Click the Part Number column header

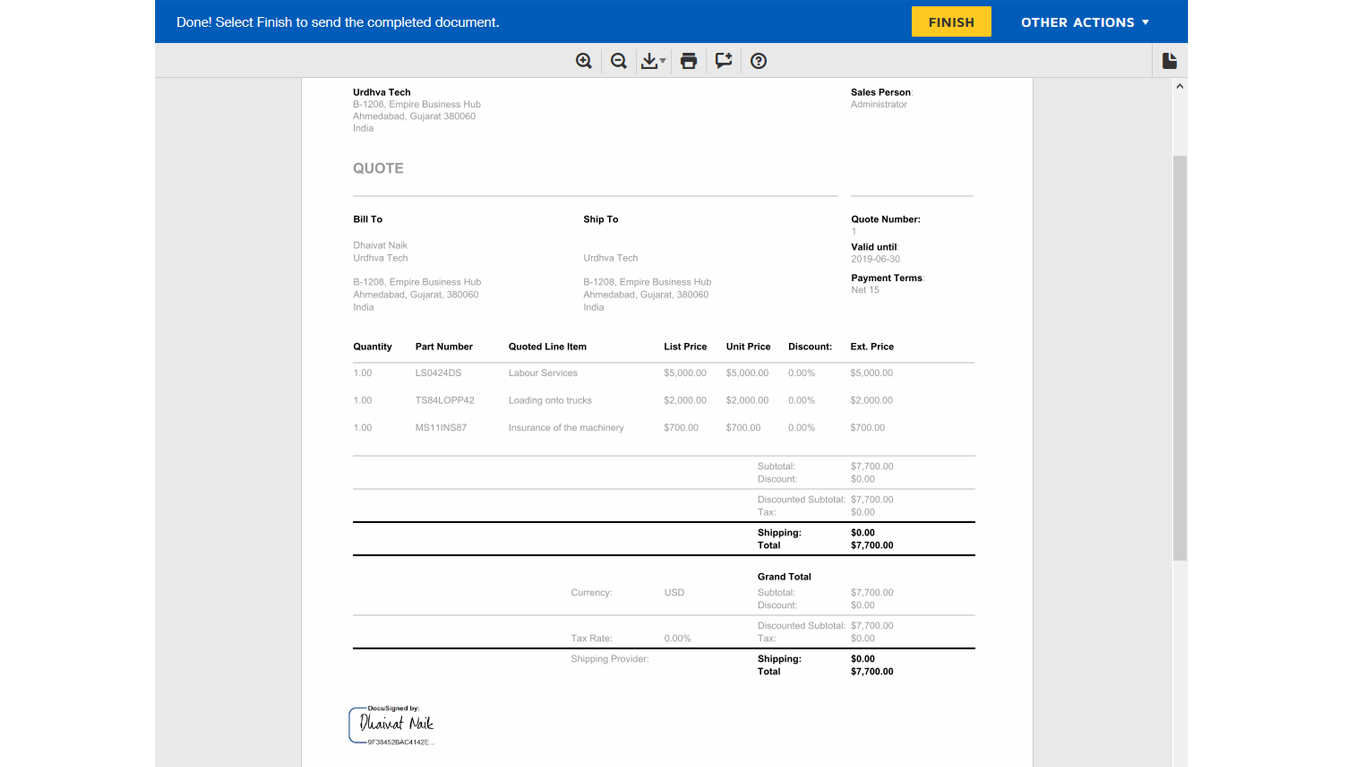point(444,347)
